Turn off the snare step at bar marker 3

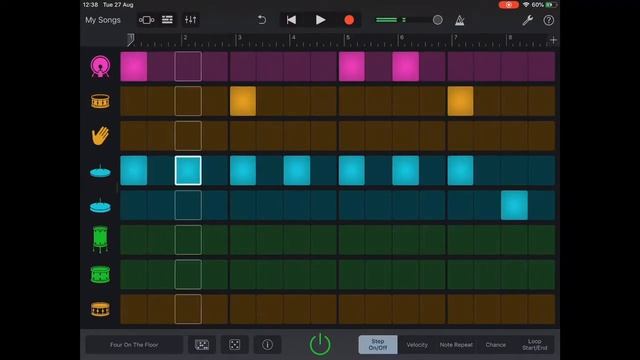243,101
